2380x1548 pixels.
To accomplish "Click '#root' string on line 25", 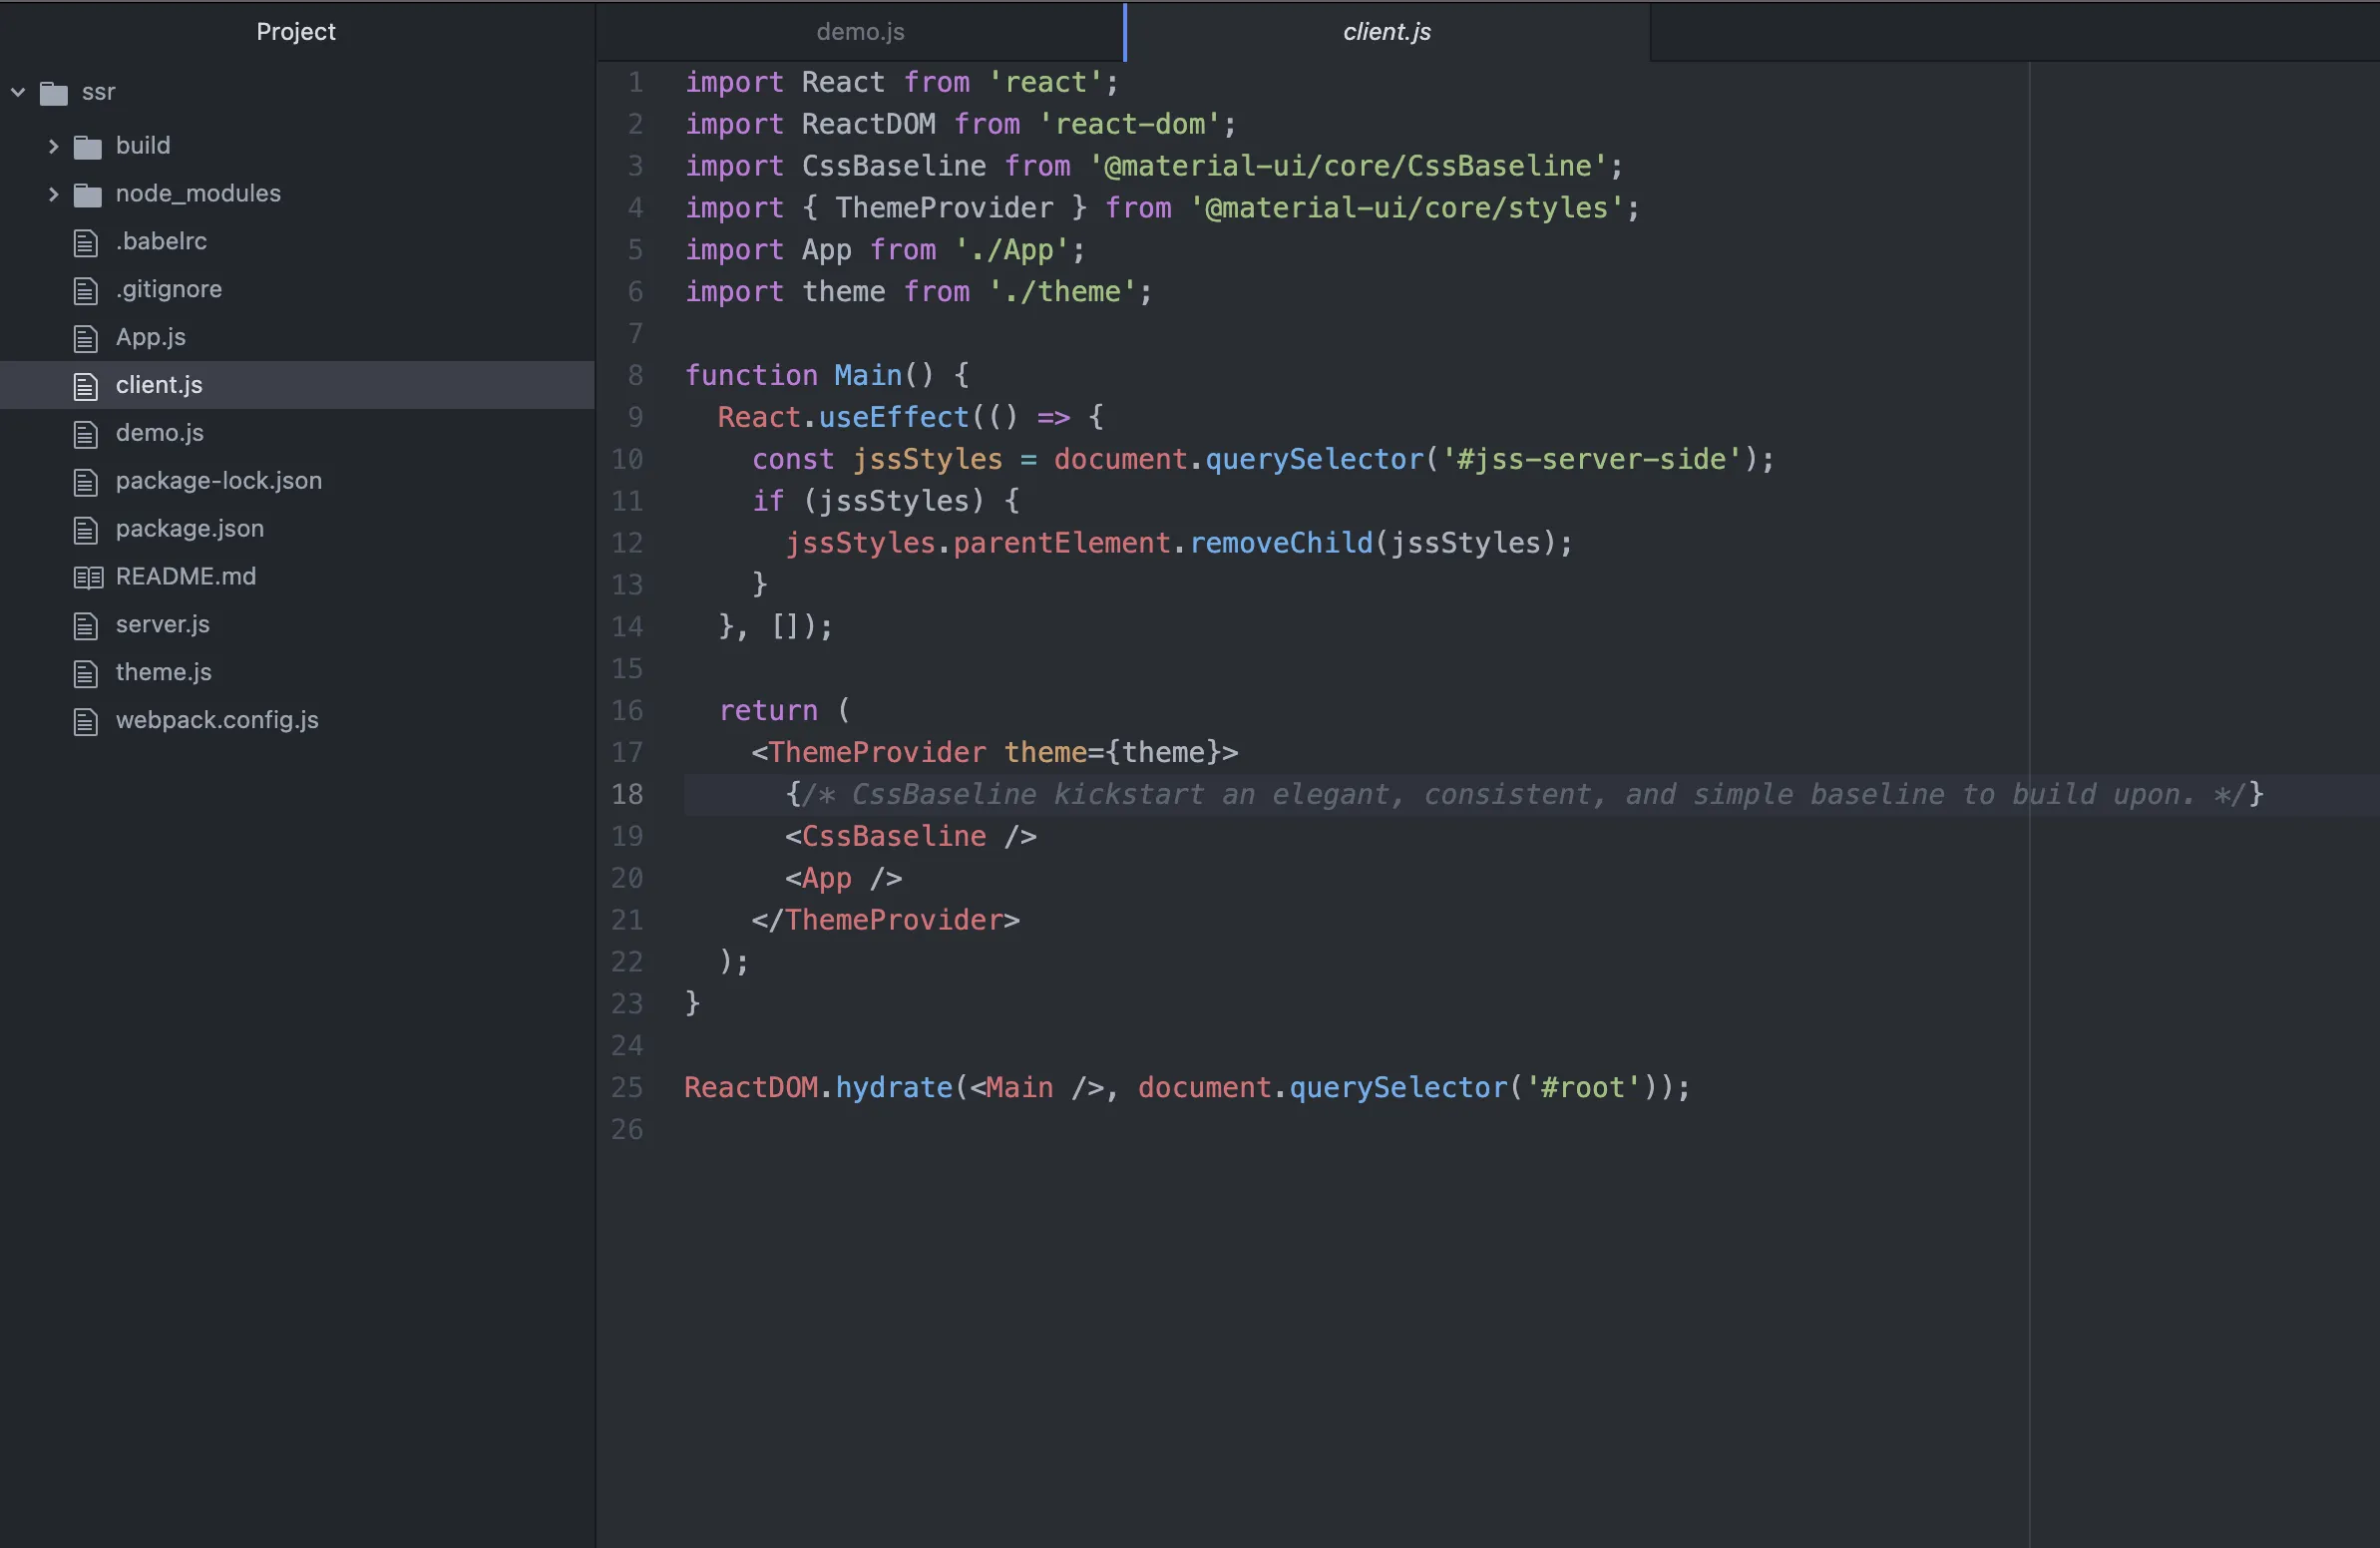I will pyautogui.click(x=1582, y=1088).
